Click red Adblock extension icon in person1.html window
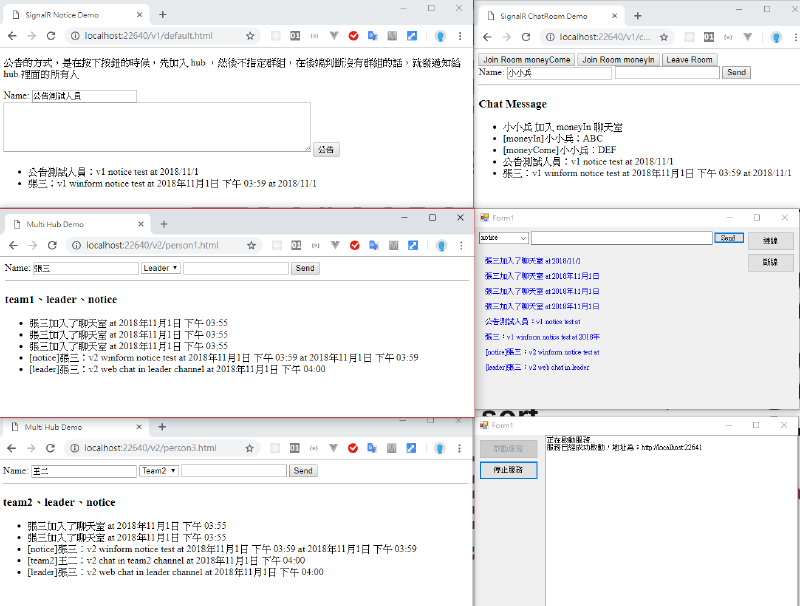 tap(353, 245)
